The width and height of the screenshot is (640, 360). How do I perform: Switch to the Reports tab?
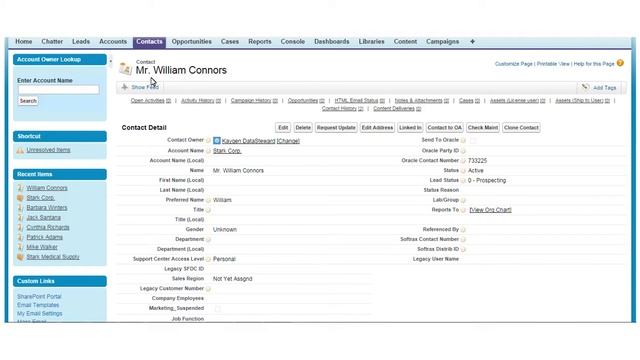coord(260,42)
